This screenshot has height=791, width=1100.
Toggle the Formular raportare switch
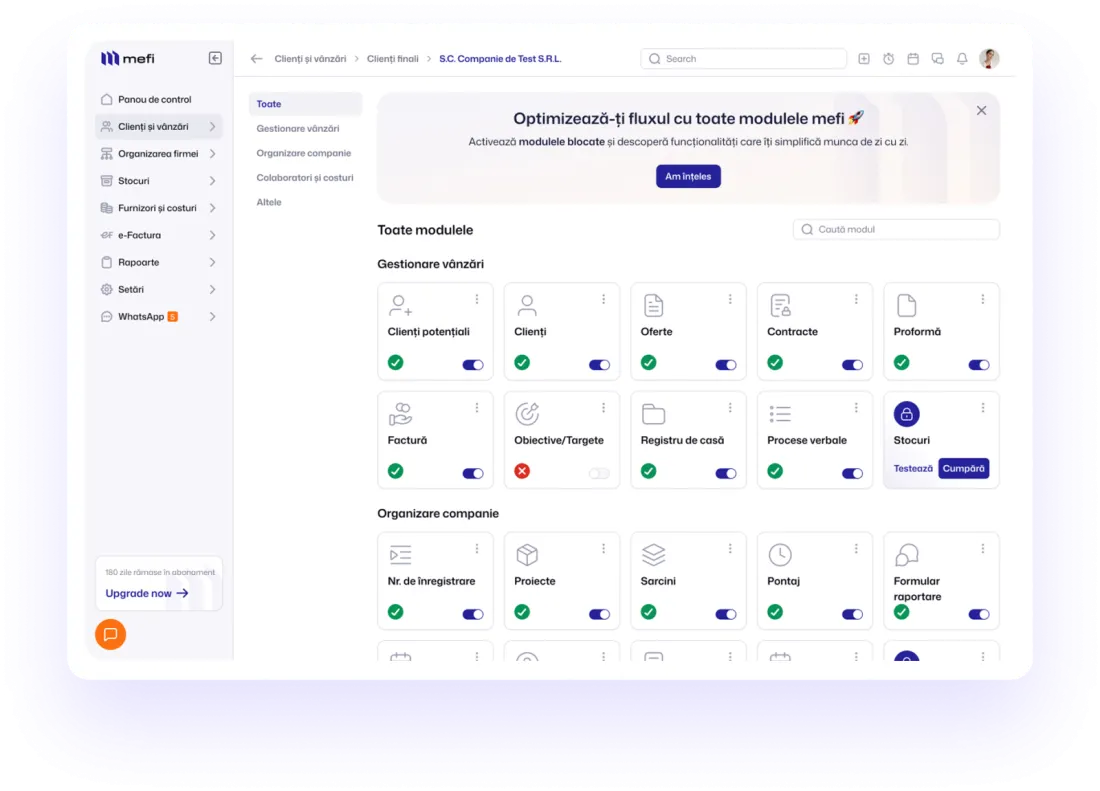[979, 614]
